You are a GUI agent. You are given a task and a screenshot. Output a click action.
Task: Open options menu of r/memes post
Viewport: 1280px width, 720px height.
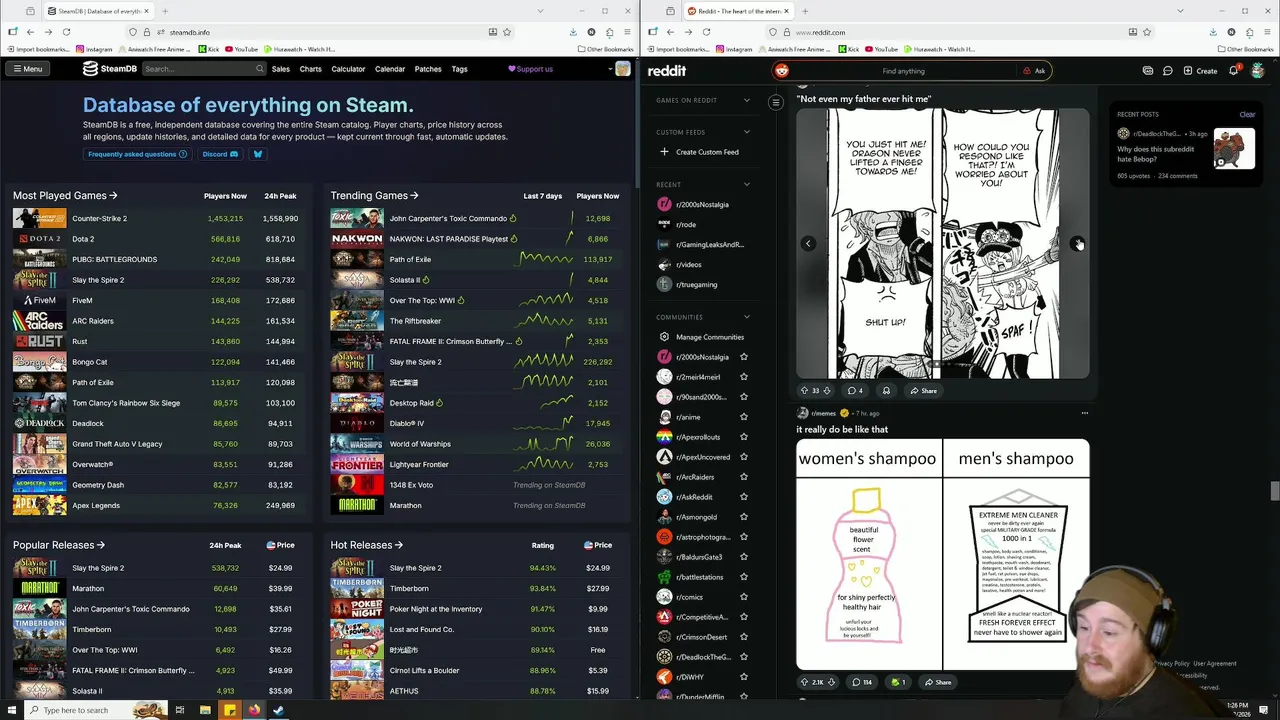tap(1084, 413)
